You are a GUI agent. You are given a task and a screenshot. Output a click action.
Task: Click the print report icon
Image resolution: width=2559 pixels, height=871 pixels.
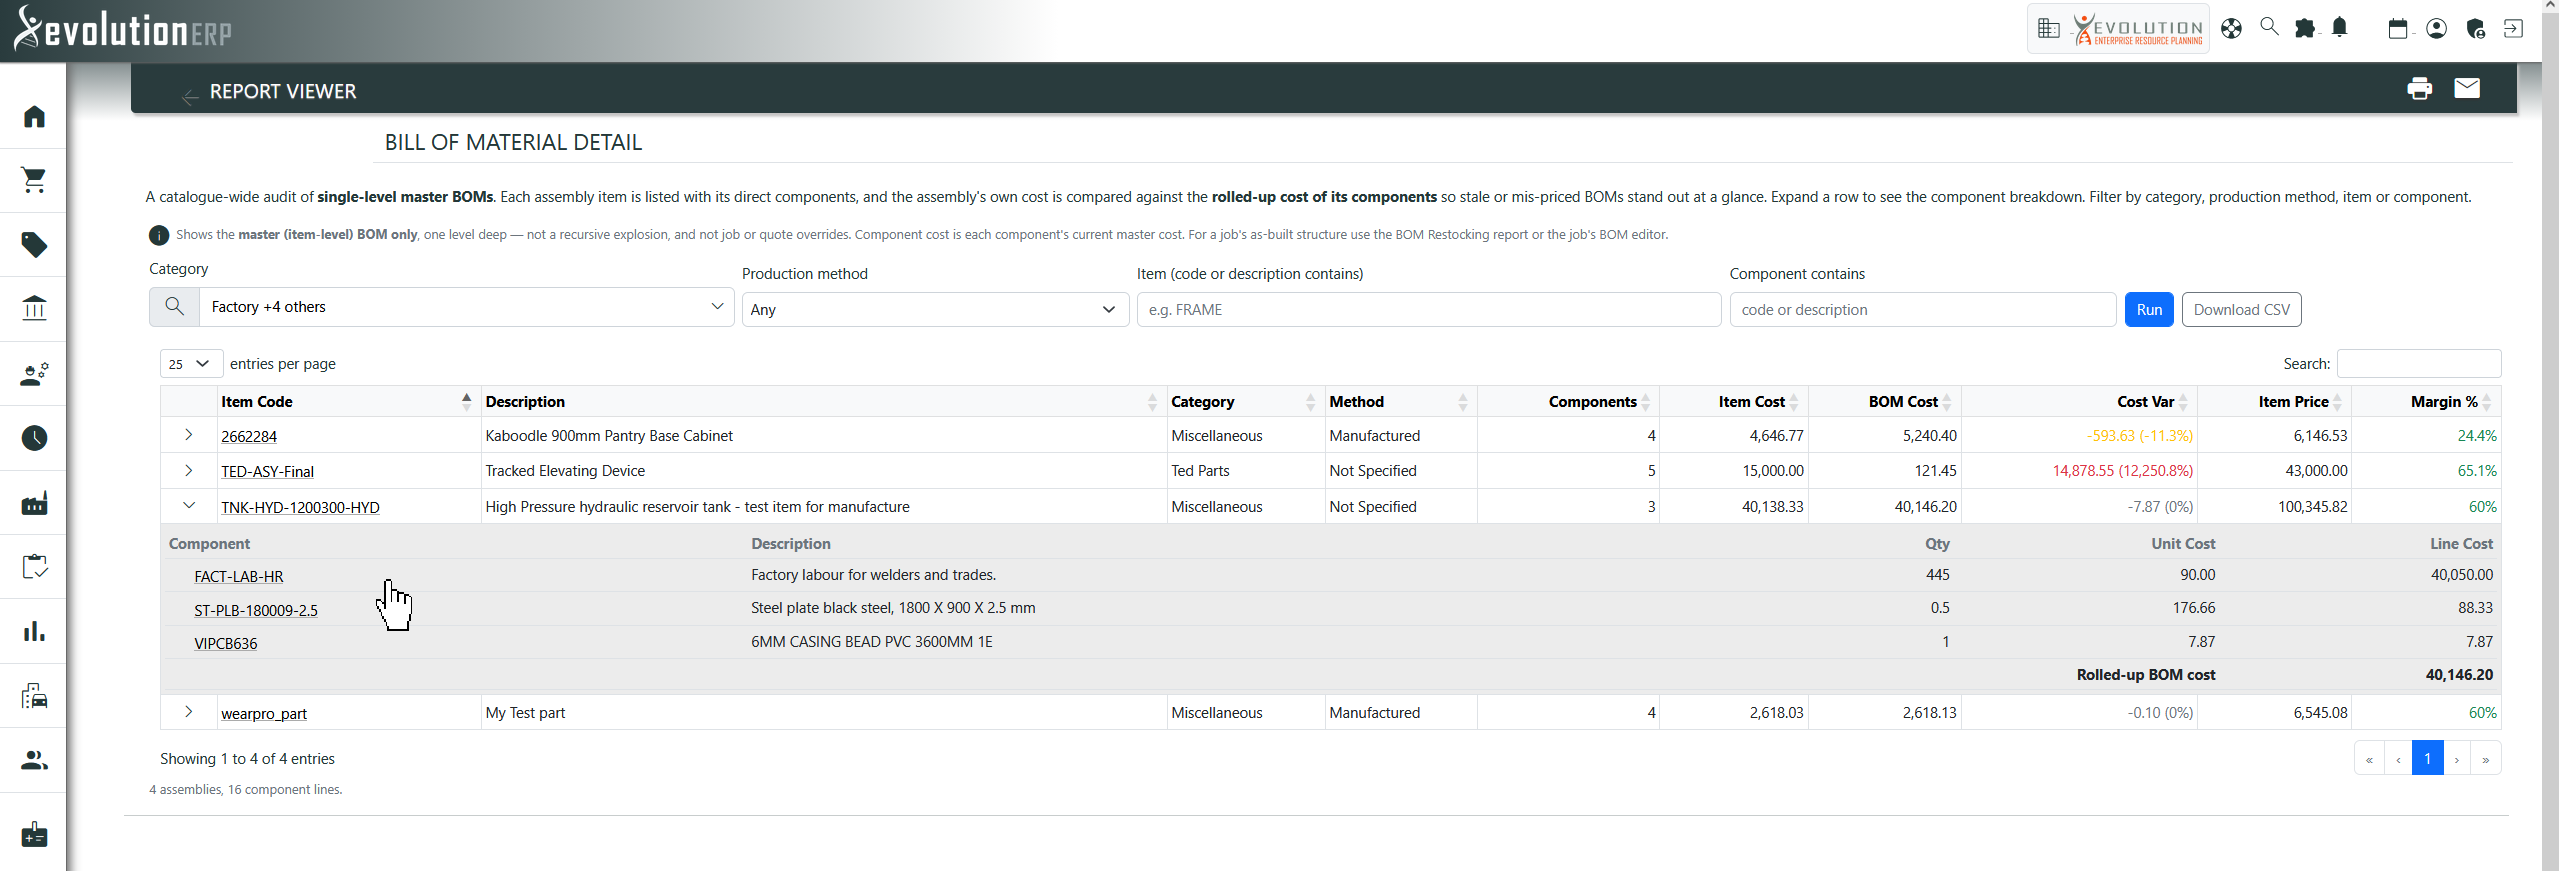(x=2419, y=89)
